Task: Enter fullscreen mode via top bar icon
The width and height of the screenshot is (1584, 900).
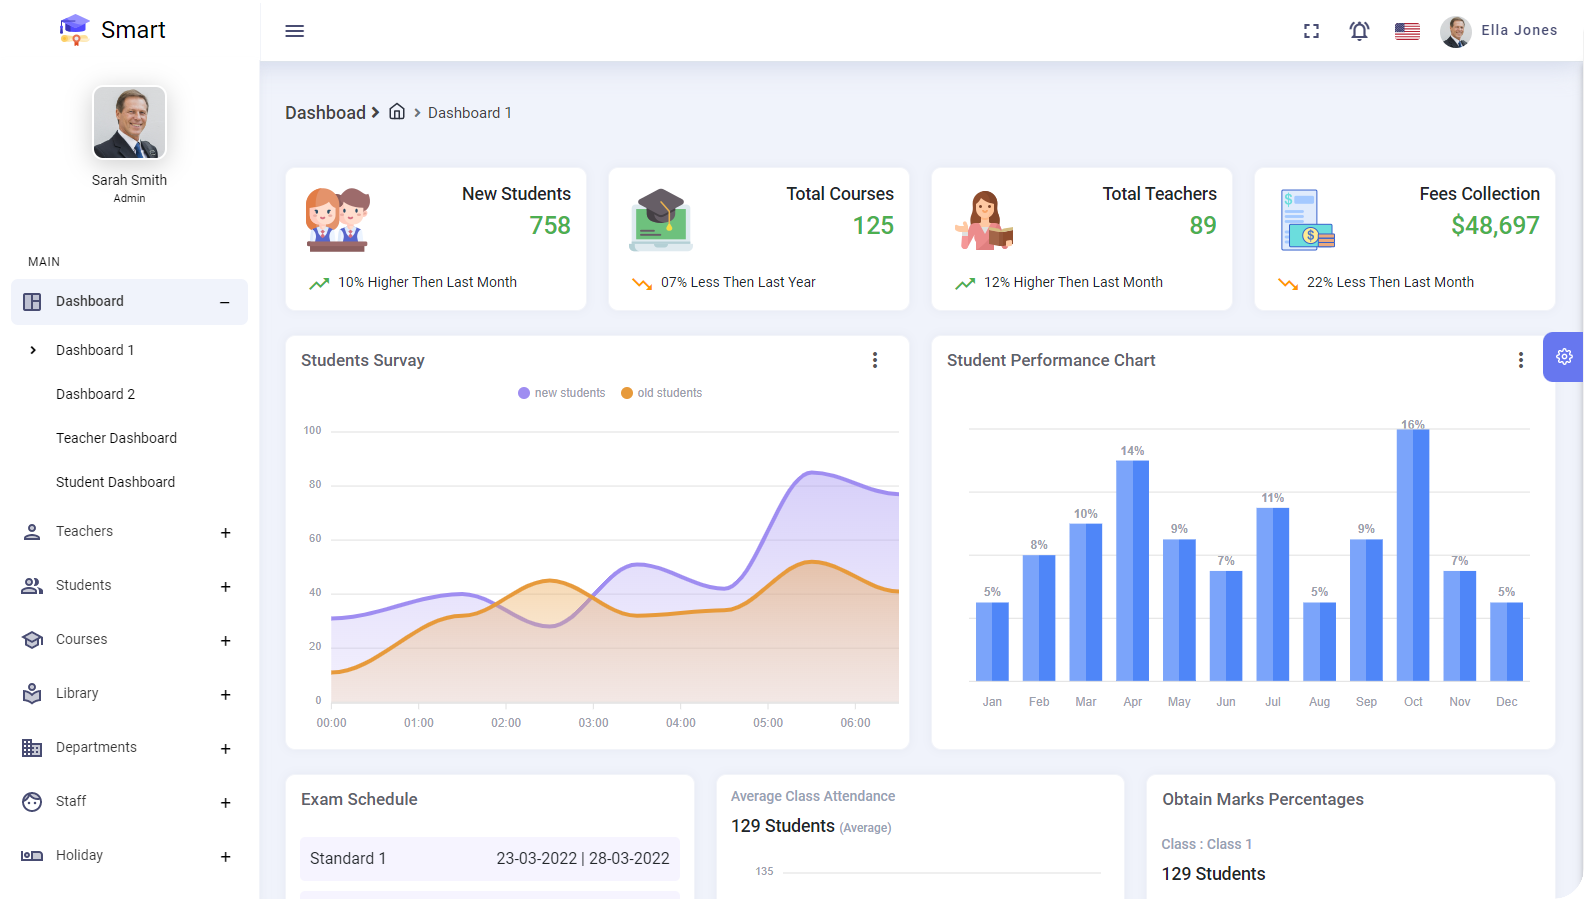Action: (1311, 31)
